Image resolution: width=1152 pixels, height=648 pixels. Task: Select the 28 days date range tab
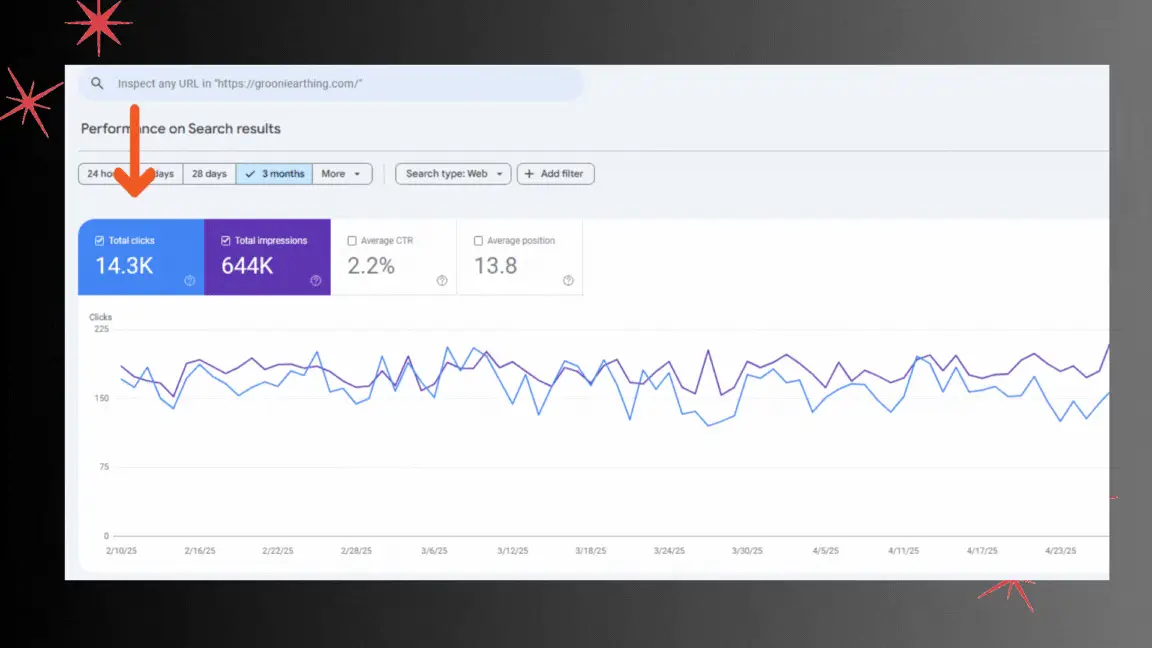(209, 173)
